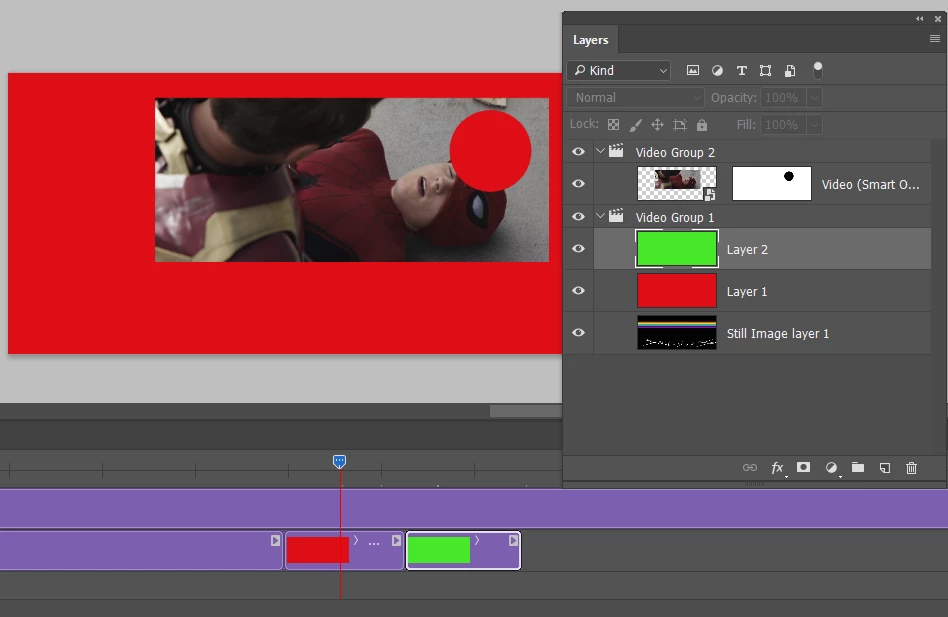Click the lock all padlock icon

tap(701, 124)
